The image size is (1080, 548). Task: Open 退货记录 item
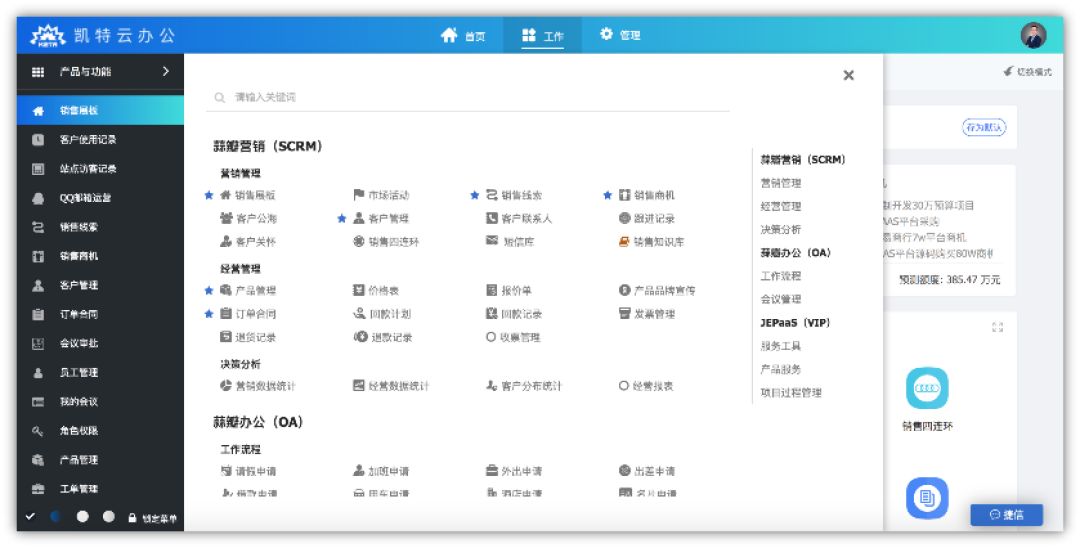pos(248,338)
